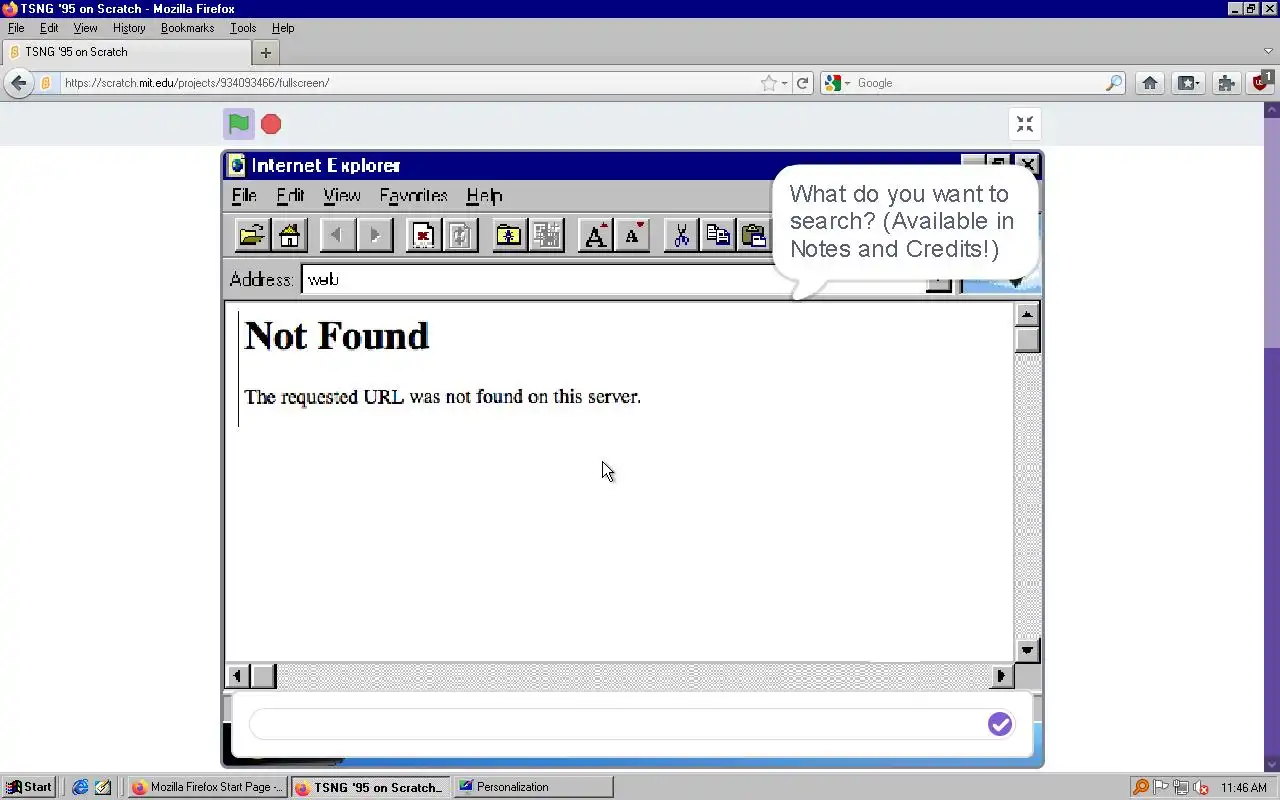Select the 'TSNG '95 on Scratch' browser tab
The height and width of the screenshot is (800, 1280).
[x=127, y=52]
